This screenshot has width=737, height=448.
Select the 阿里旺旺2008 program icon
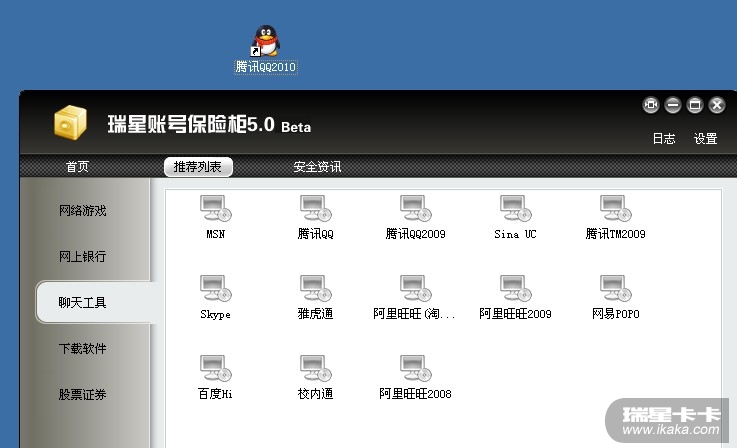click(x=416, y=368)
